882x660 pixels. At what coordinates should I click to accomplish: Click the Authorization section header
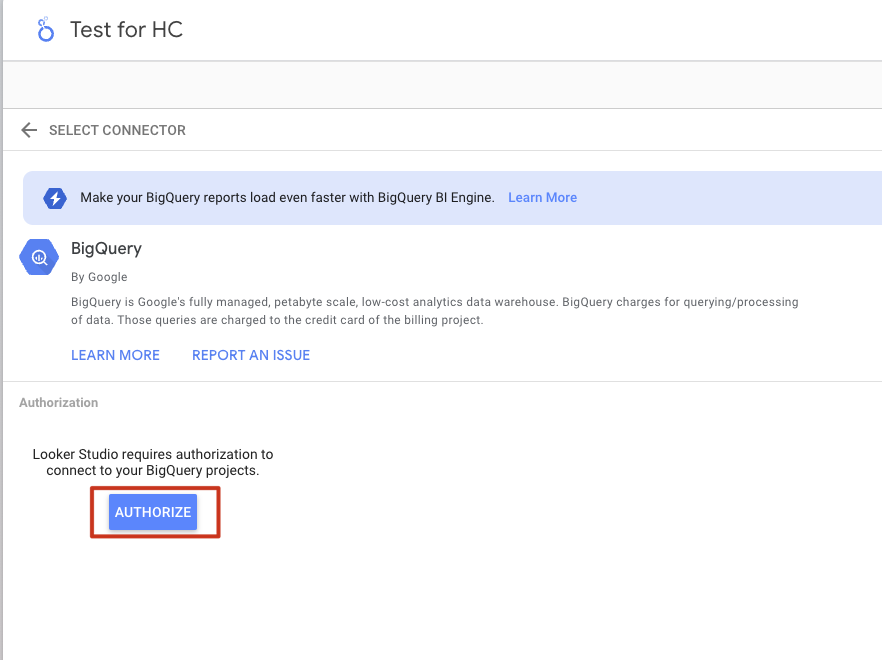pos(58,403)
